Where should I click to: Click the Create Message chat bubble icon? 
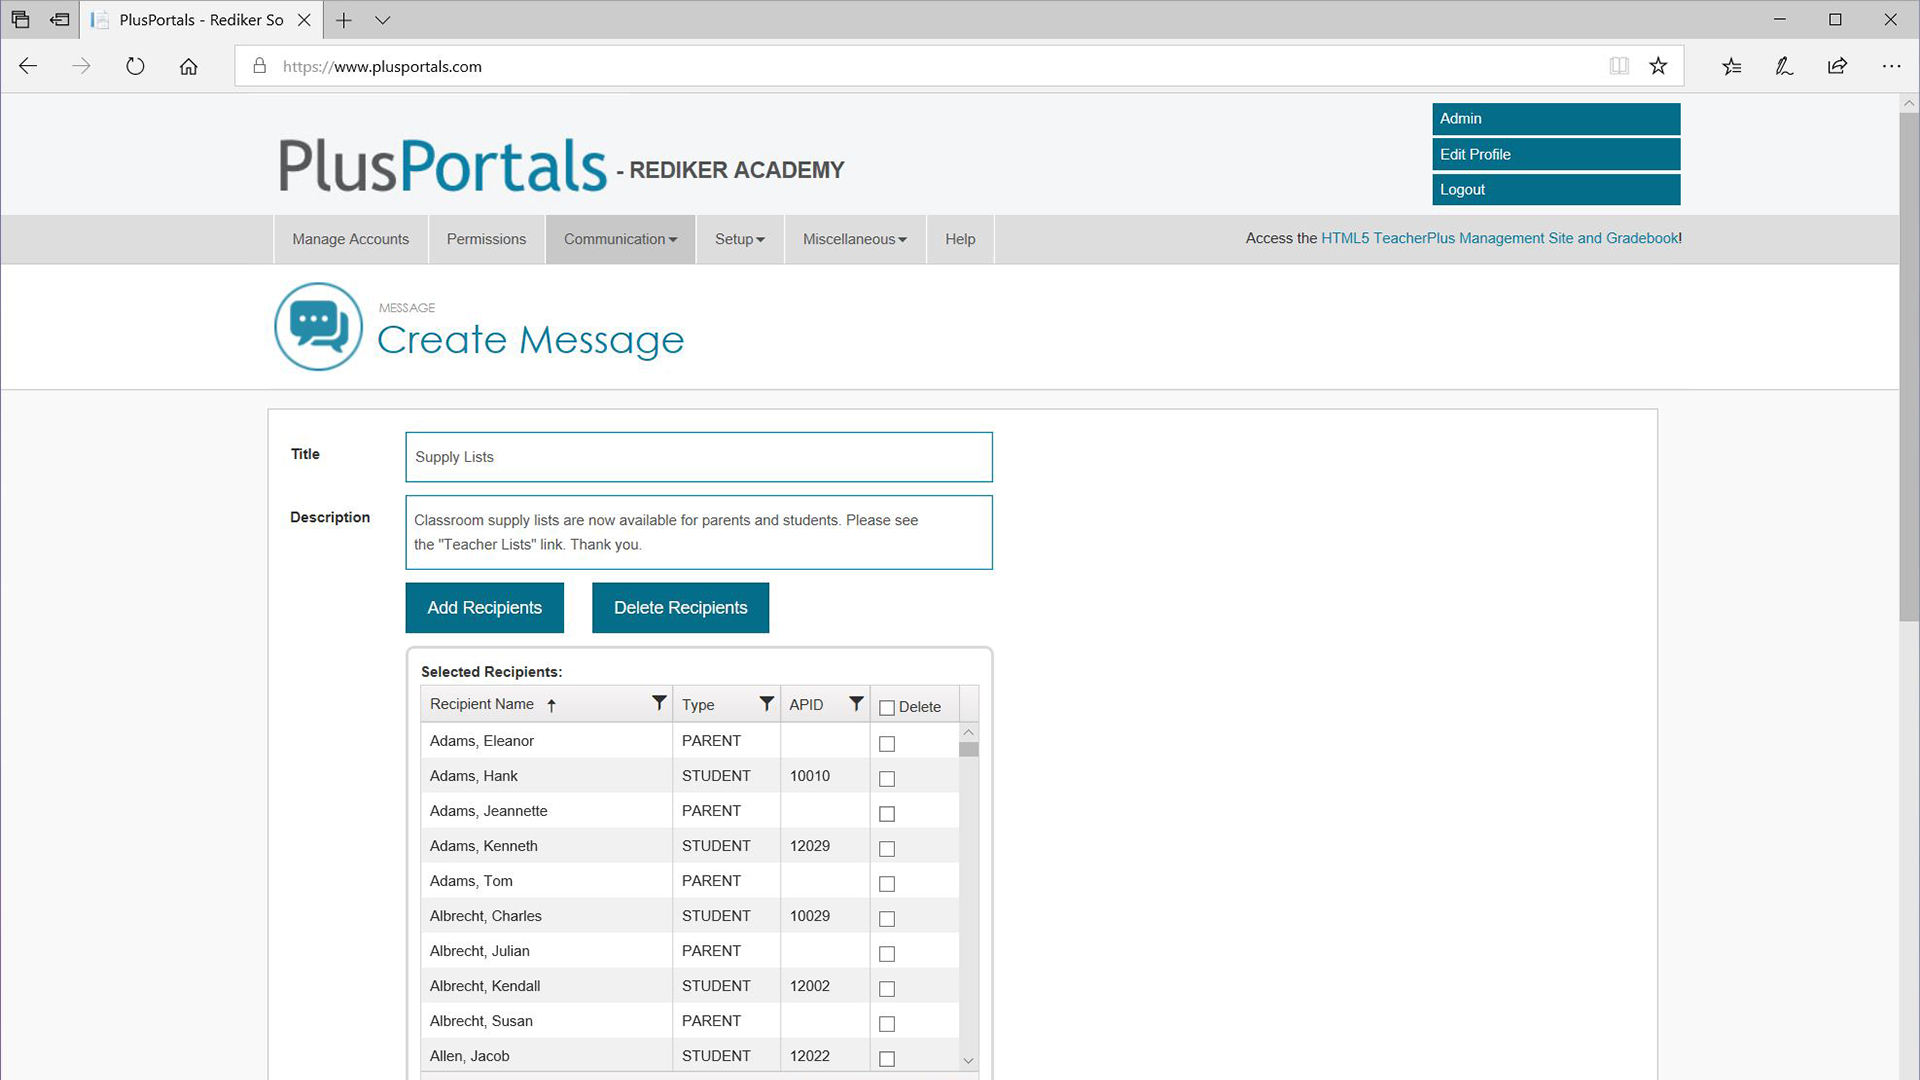(x=319, y=327)
